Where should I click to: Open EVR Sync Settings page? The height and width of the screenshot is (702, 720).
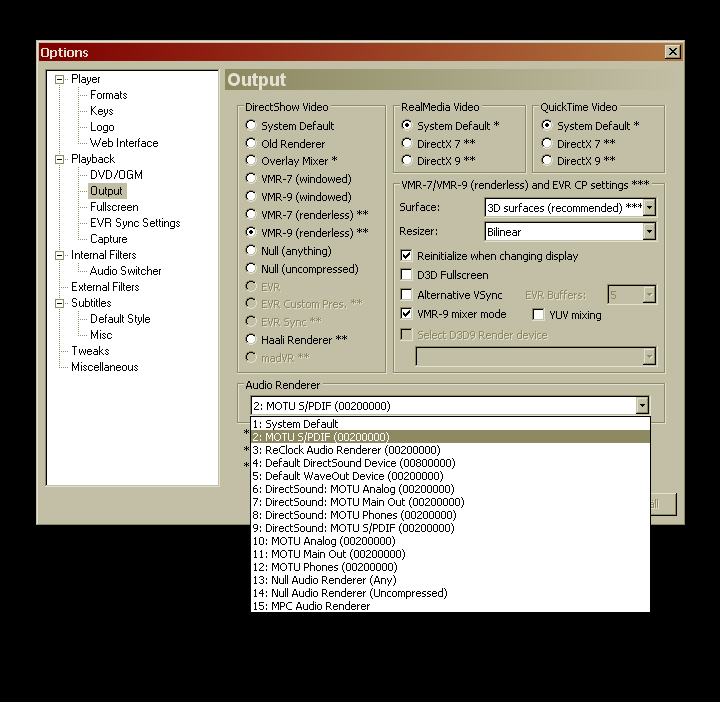click(x=135, y=223)
